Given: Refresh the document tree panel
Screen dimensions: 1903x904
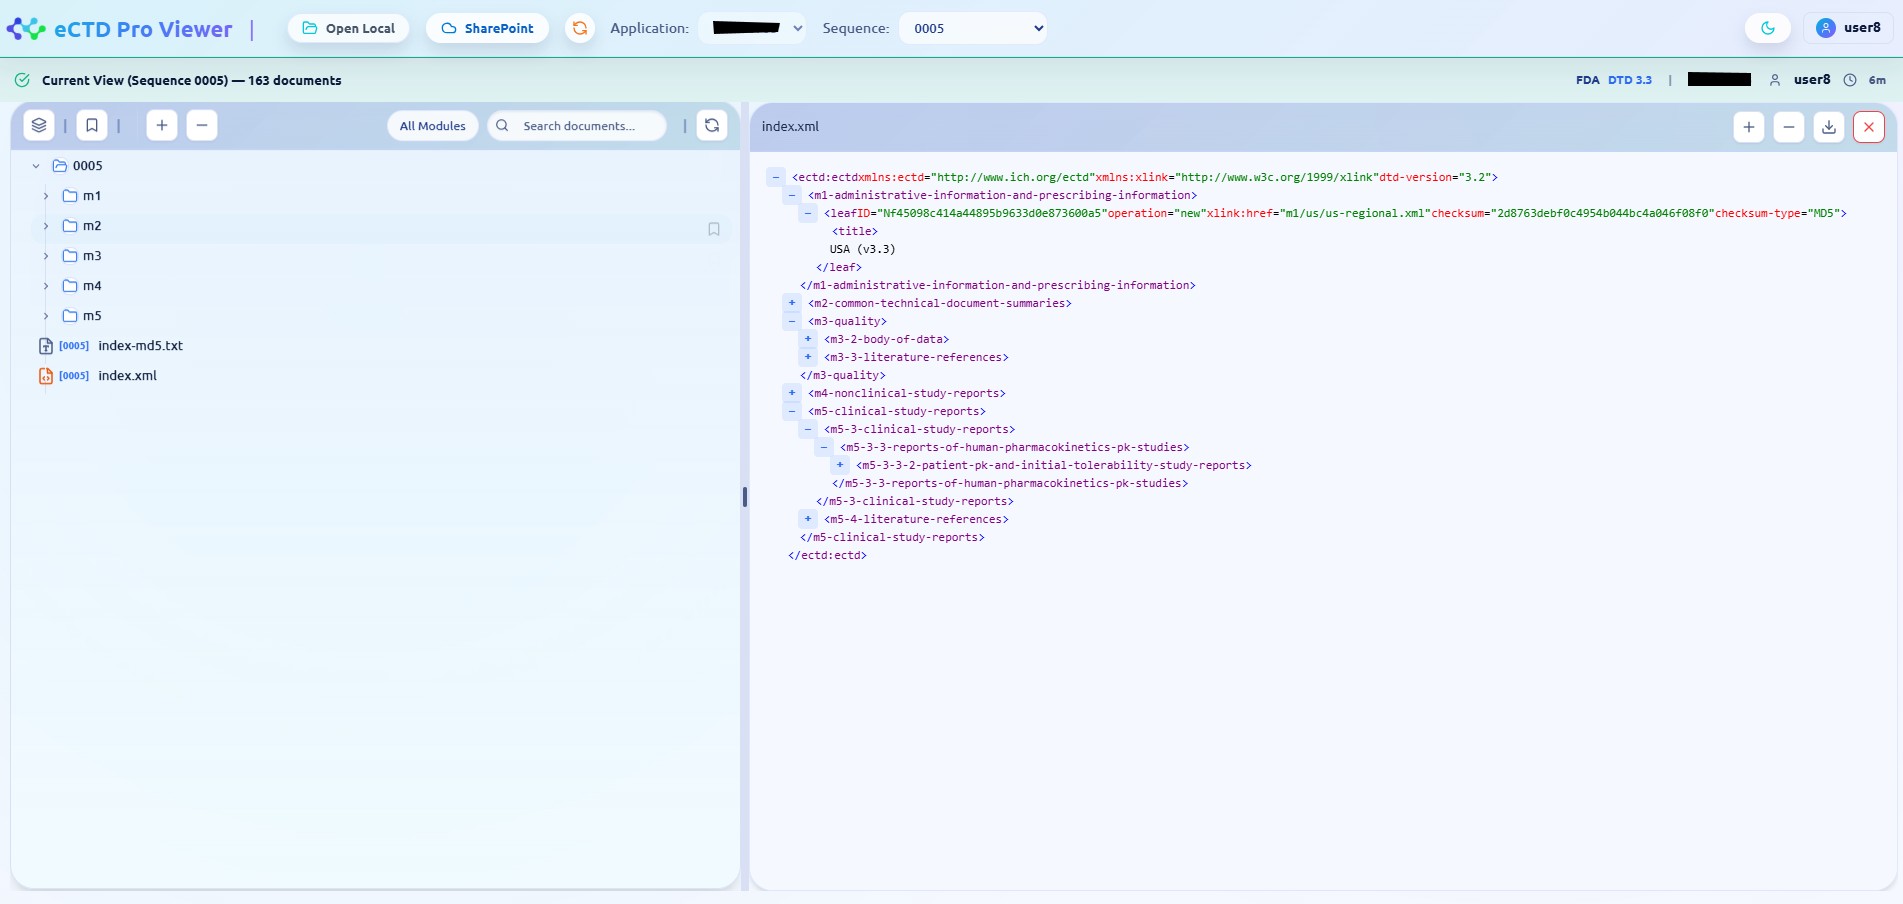Looking at the screenshot, I should tap(712, 125).
